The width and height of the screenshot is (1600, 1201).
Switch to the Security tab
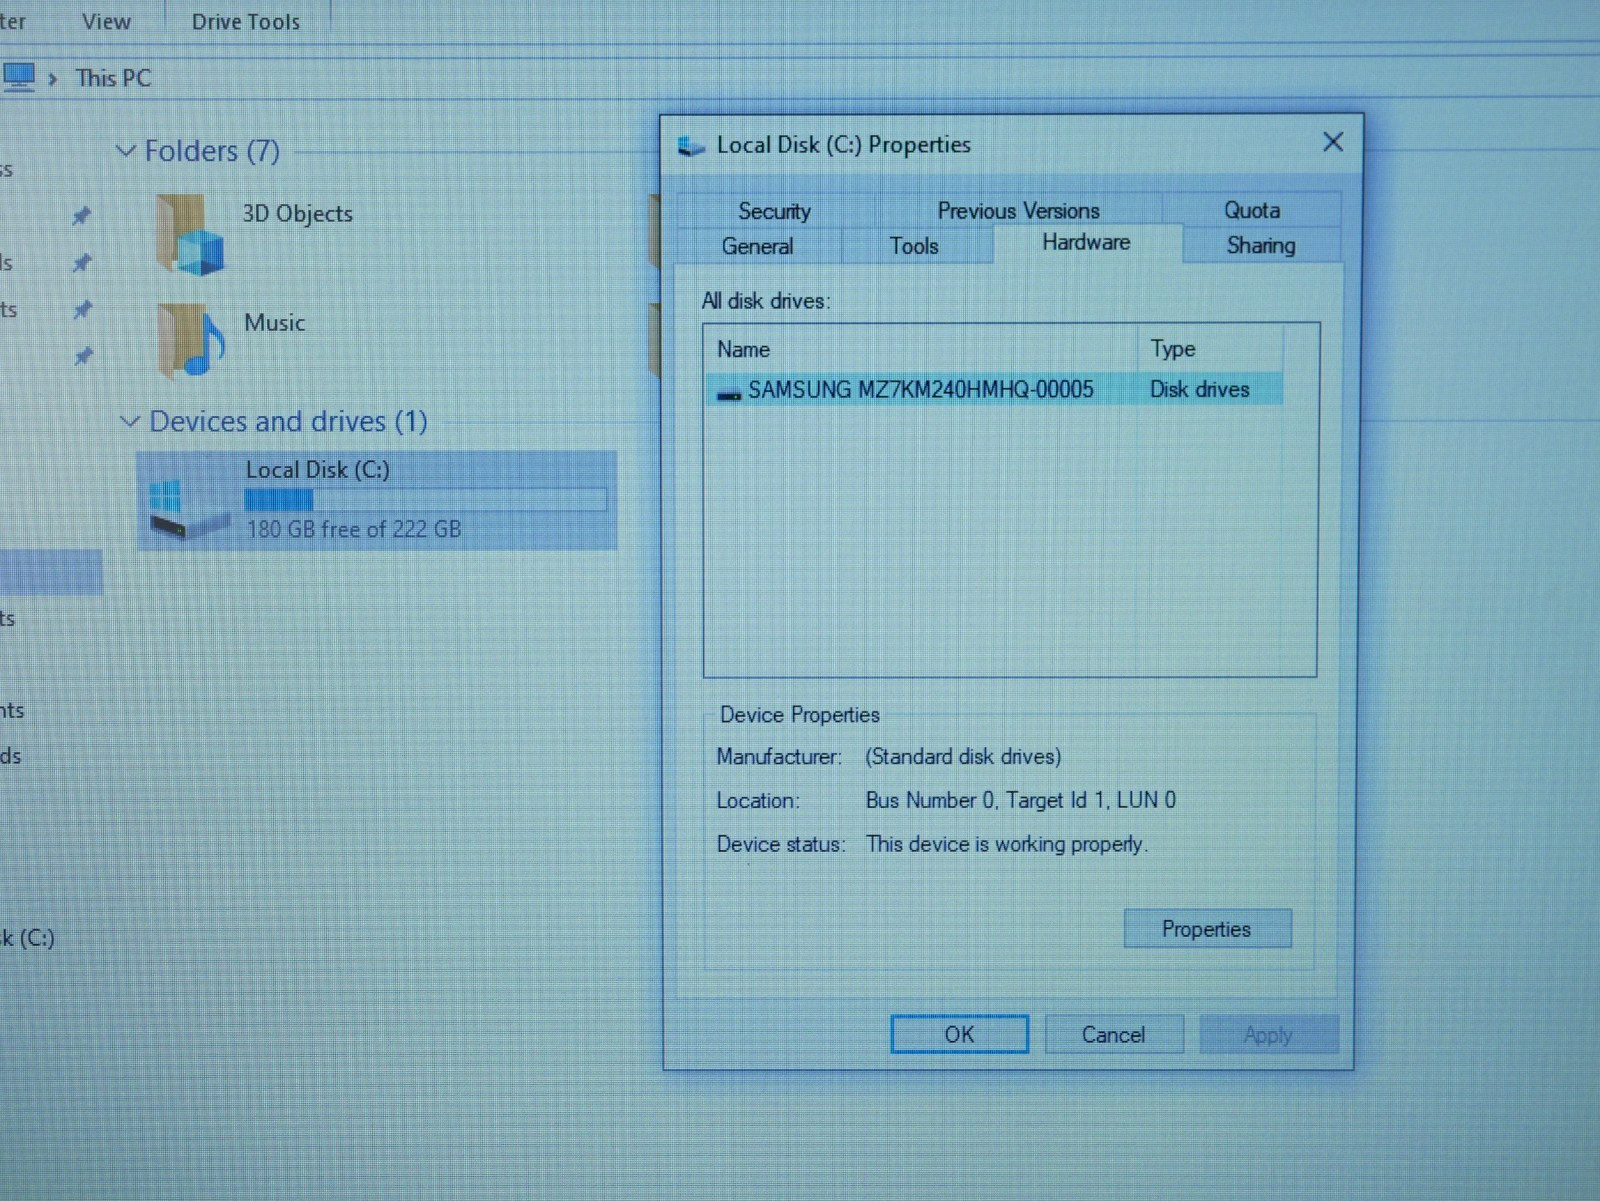pos(775,211)
